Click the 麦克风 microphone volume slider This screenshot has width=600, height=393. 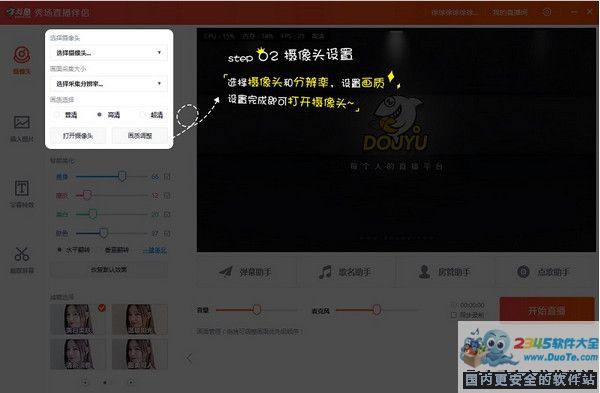click(376, 310)
